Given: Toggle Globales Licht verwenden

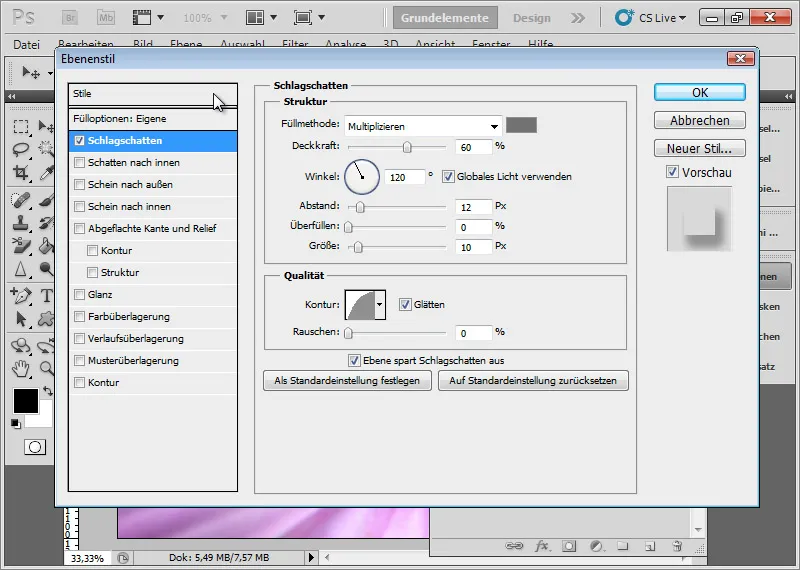Looking at the screenshot, I should click(x=448, y=177).
